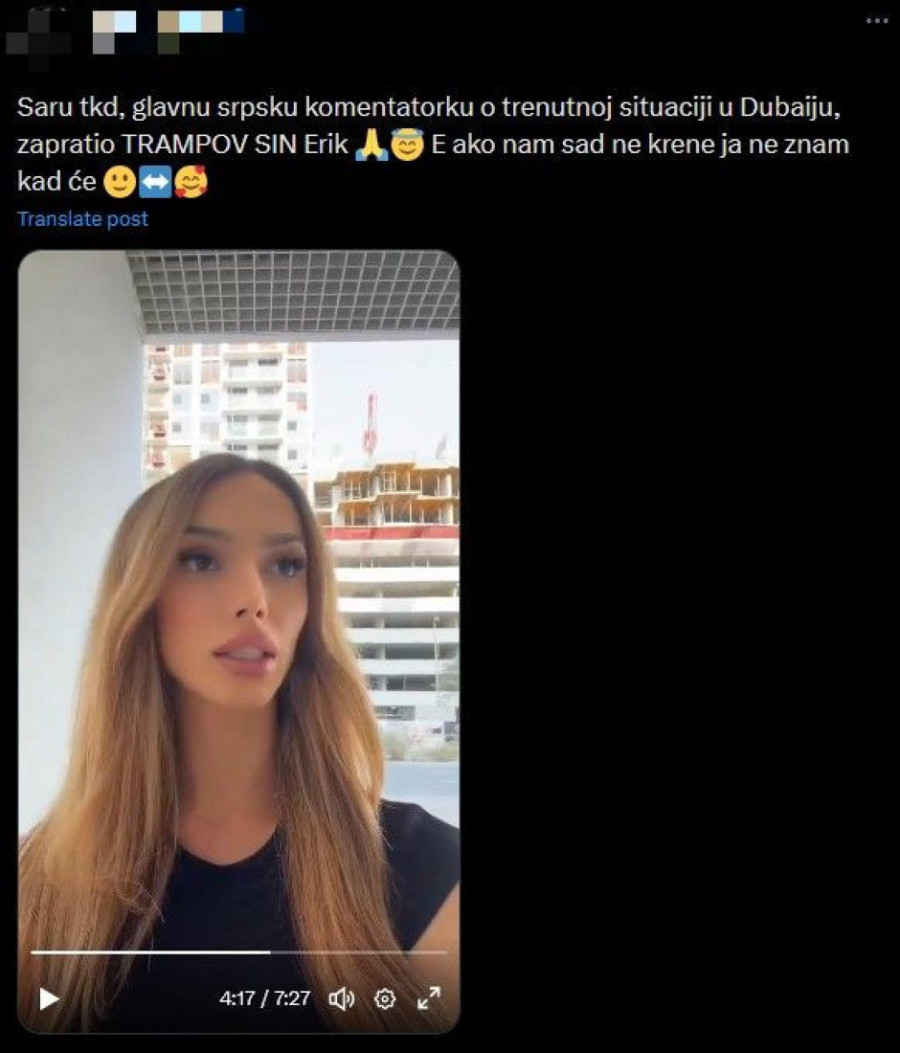Click the halo smiley emoji
Image resolution: width=900 pixels, height=1053 pixels.
pos(407,145)
